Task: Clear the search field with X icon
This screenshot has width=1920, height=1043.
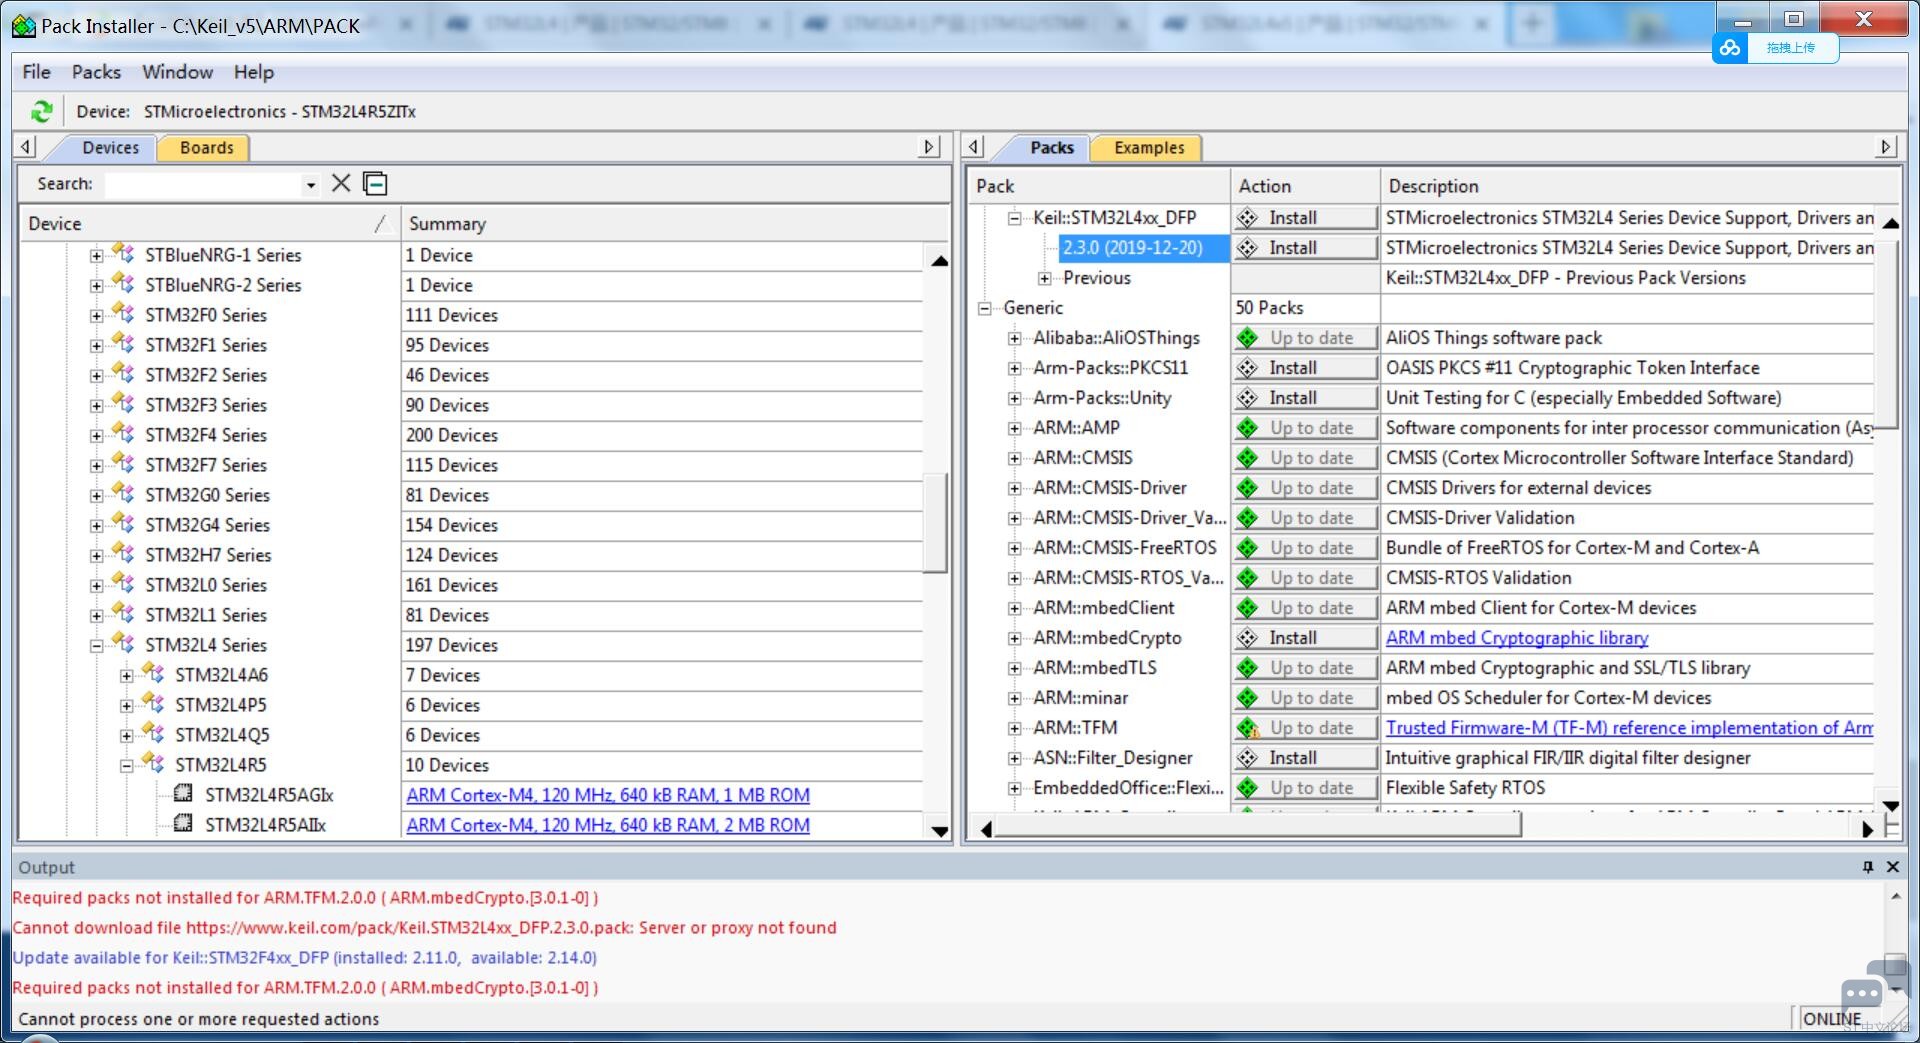Action: [x=341, y=183]
